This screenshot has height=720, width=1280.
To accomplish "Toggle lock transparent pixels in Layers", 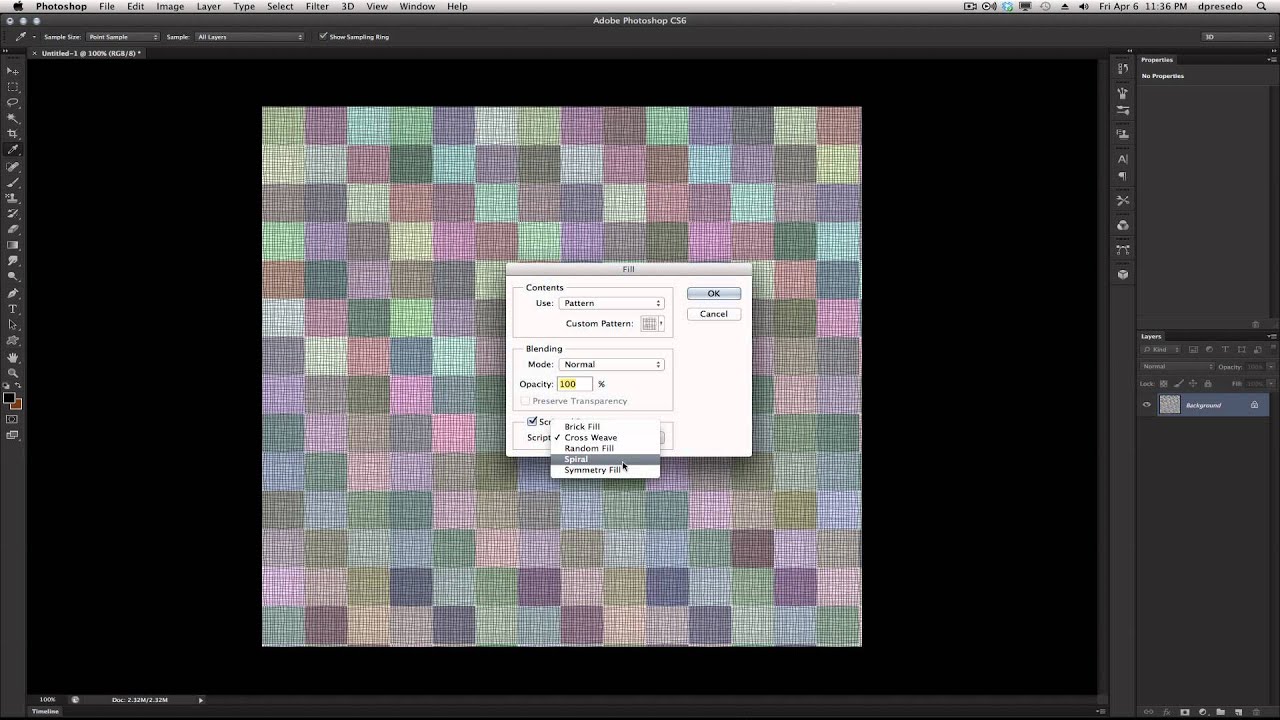I will tap(1163, 384).
